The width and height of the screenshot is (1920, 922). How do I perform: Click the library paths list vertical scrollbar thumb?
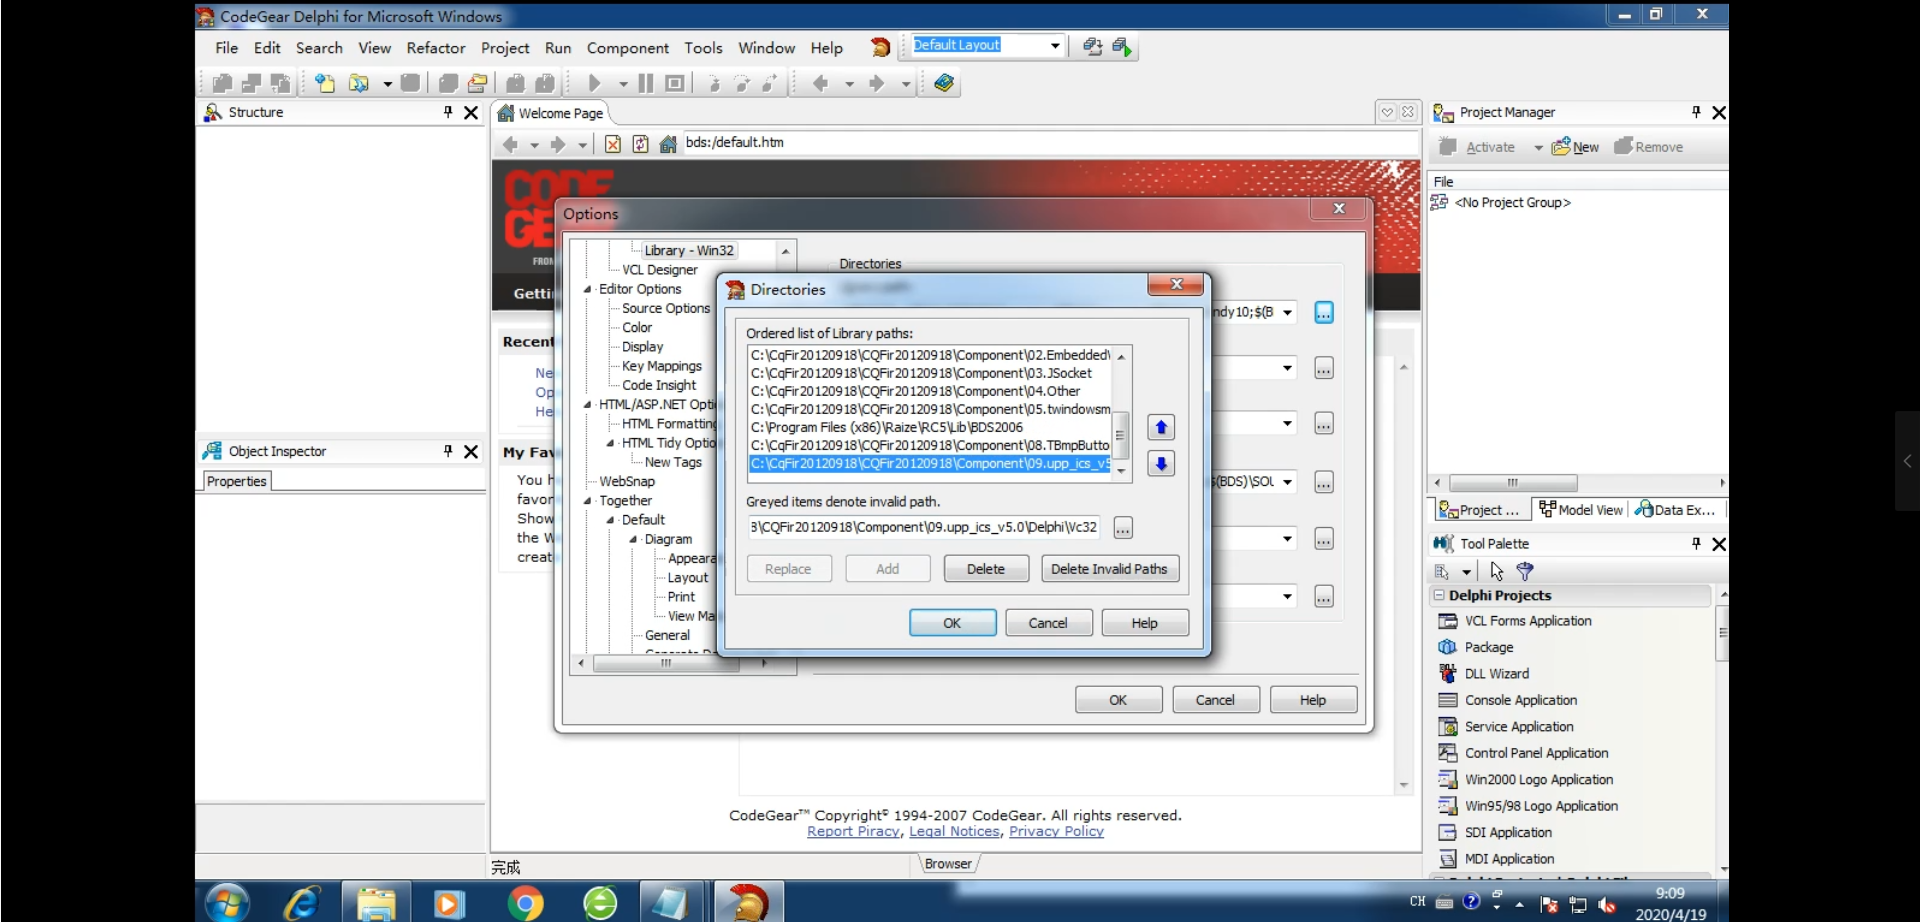click(1121, 436)
